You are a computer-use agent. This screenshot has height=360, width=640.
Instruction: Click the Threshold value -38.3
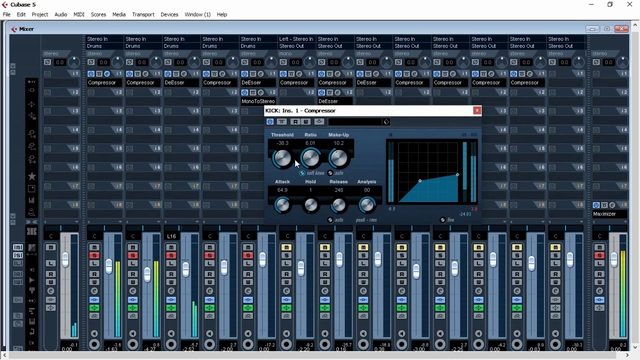tap(282, 143)
